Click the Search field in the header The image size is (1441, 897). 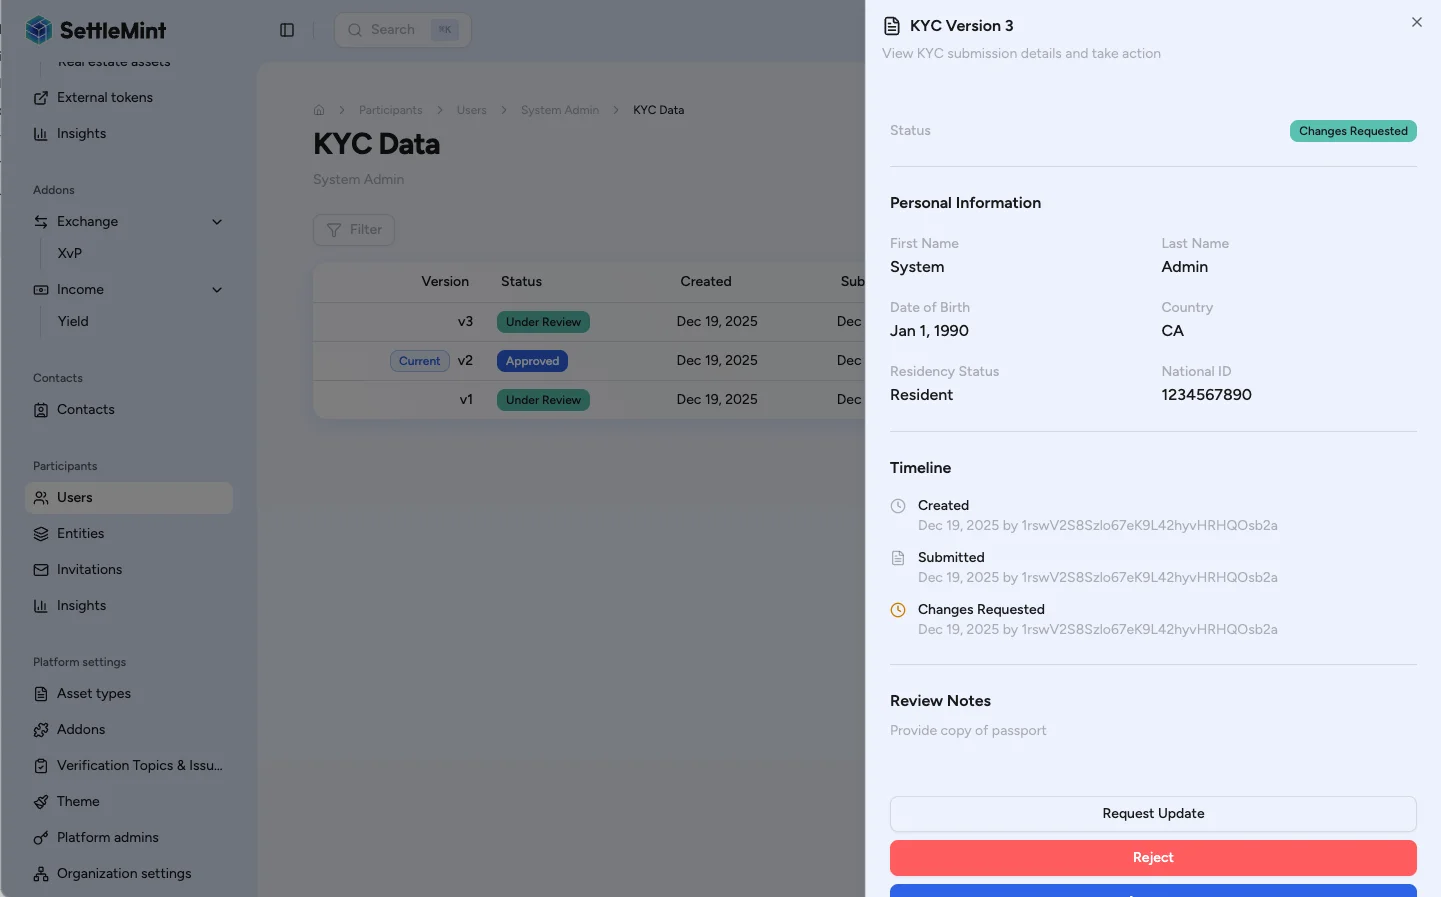click(x=400, y=29)
